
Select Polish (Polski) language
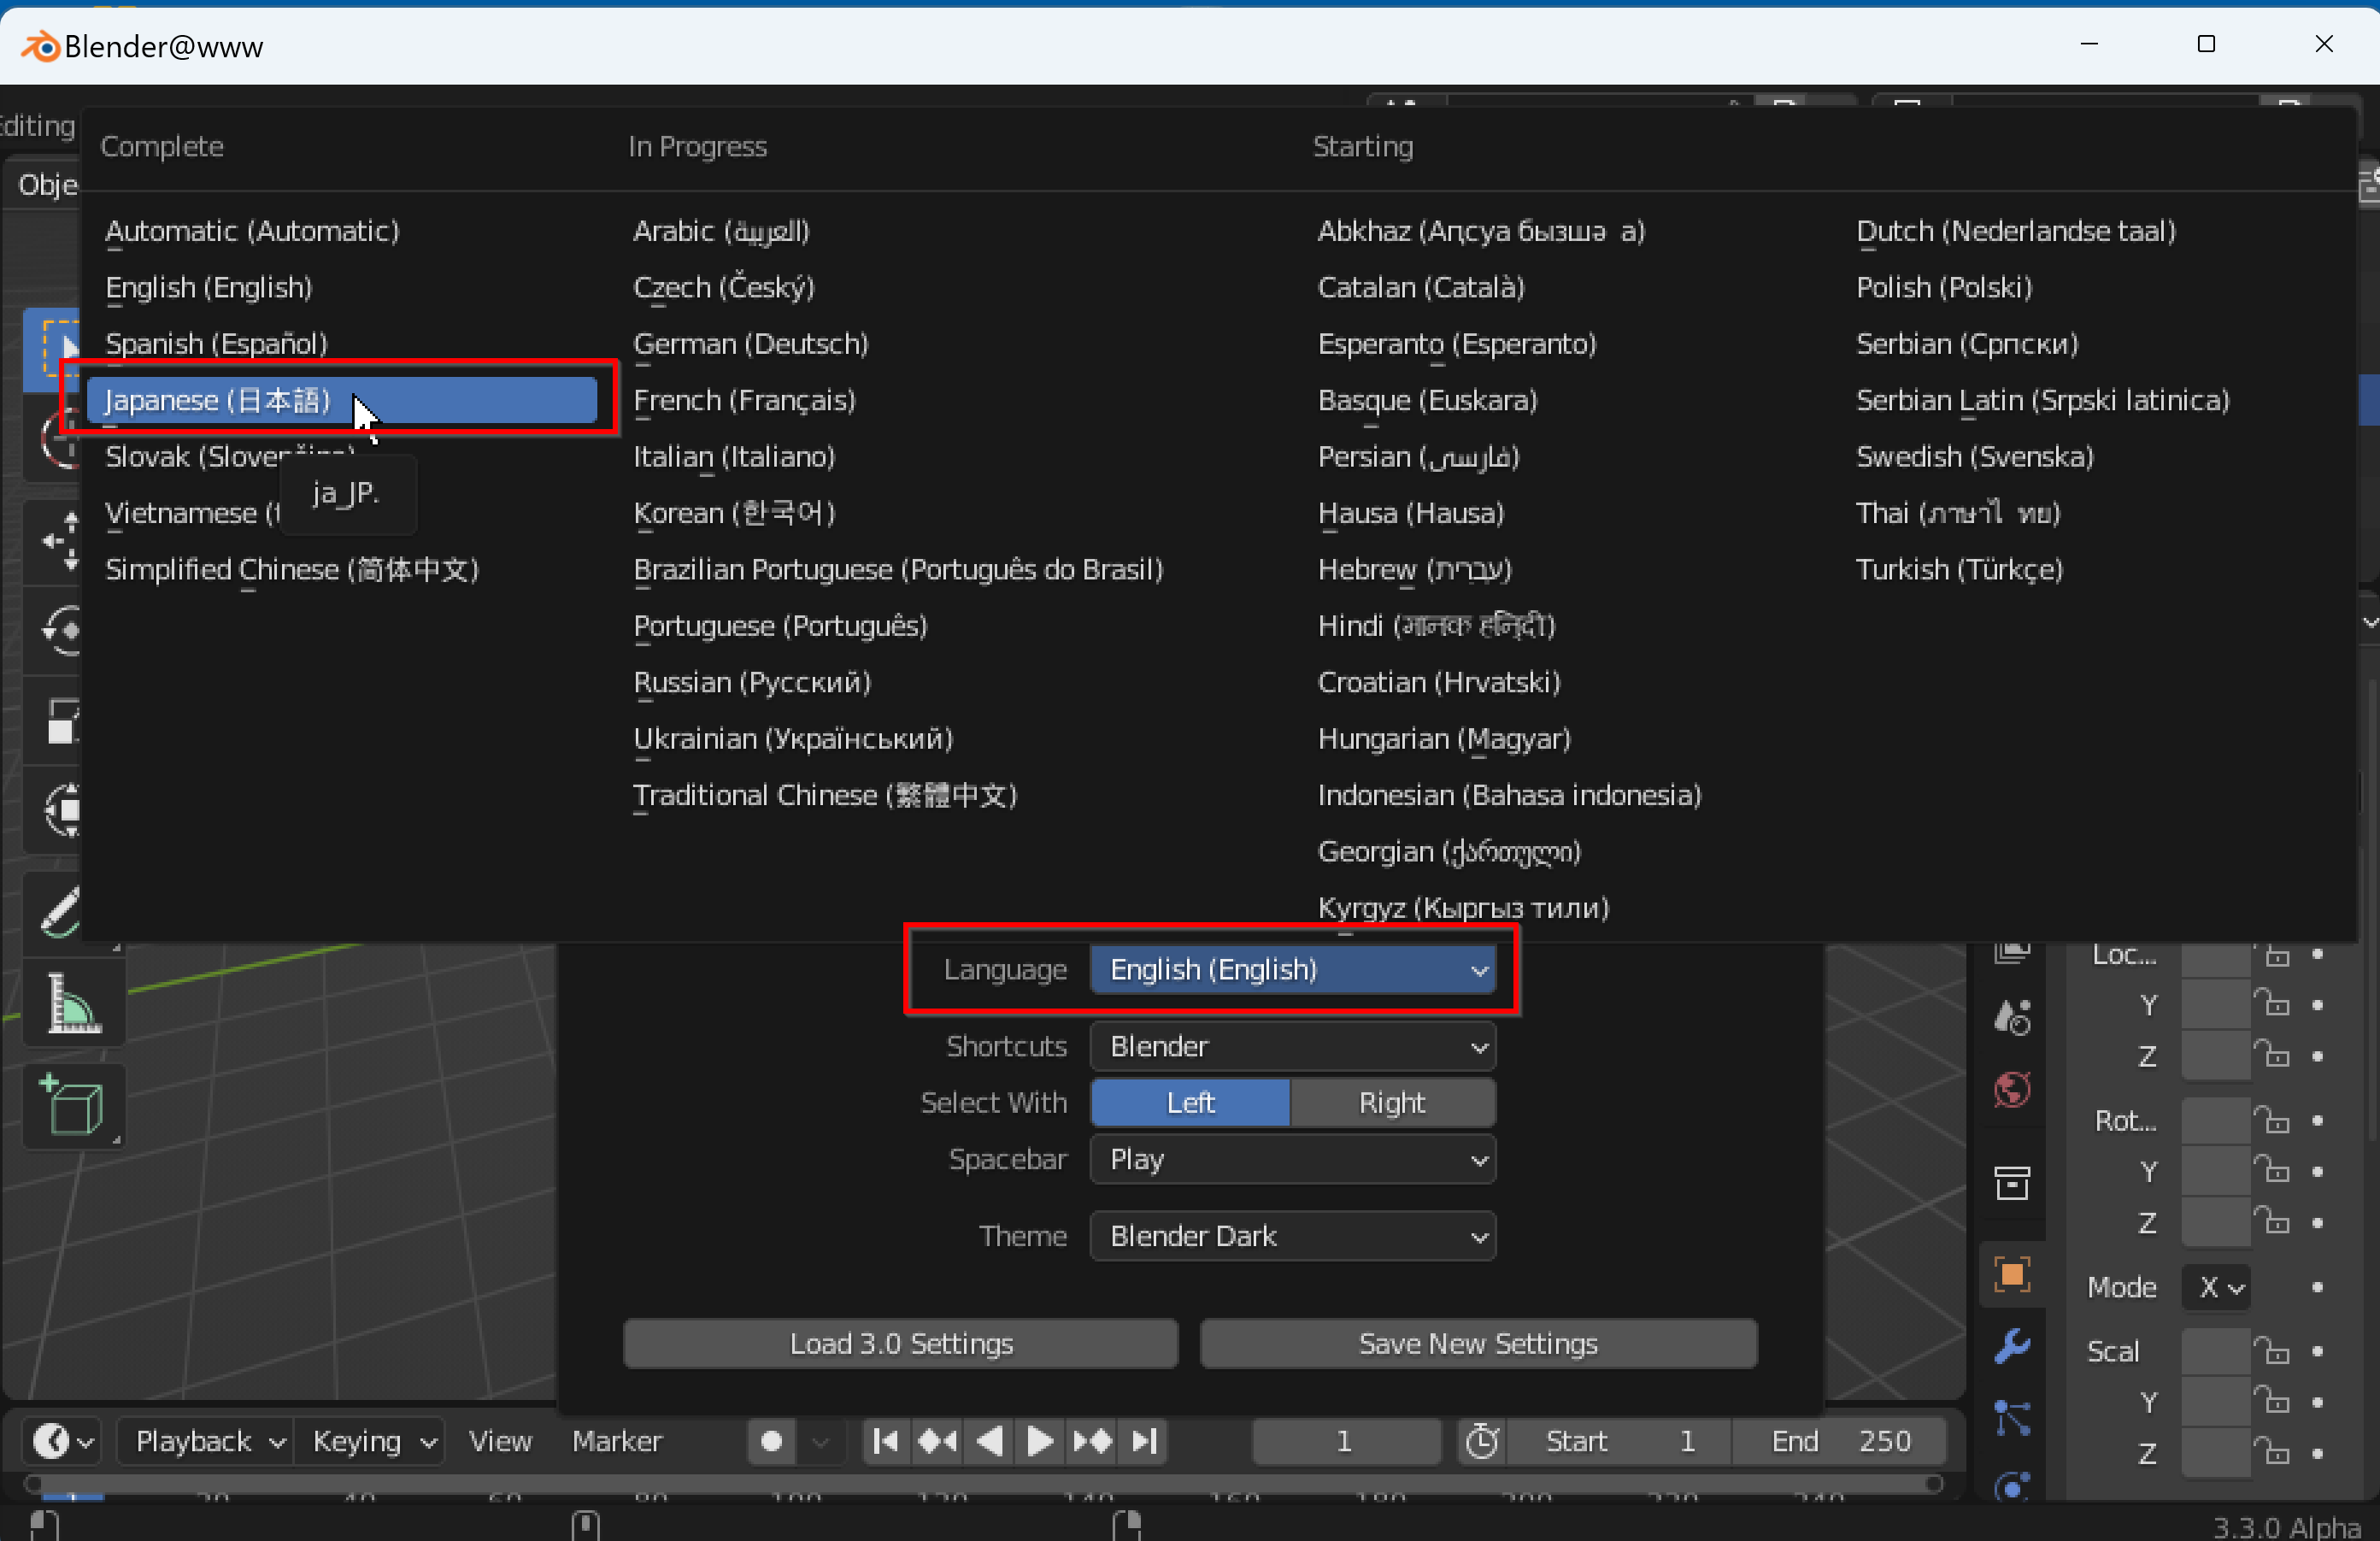[x=1944, y=287]
